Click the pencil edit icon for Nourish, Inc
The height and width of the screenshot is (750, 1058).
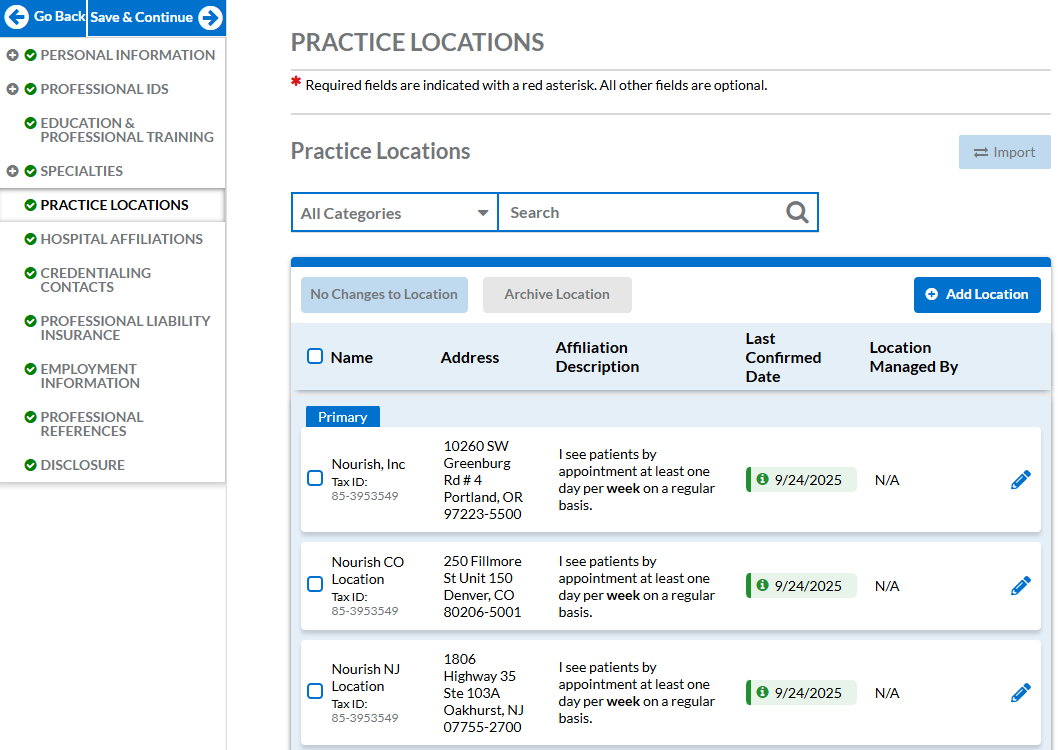(1020, 480)
